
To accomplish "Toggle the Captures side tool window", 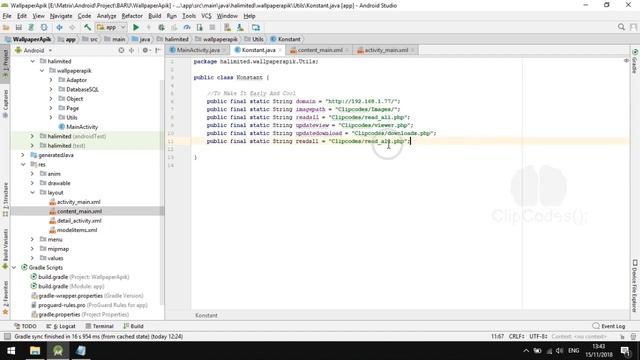I will (x=5, y=103).
